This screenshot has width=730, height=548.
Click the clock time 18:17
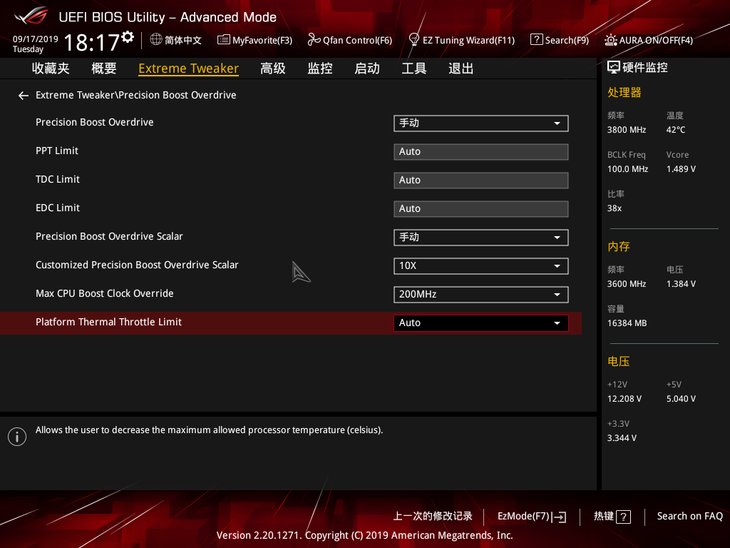(x=91, y=43)
